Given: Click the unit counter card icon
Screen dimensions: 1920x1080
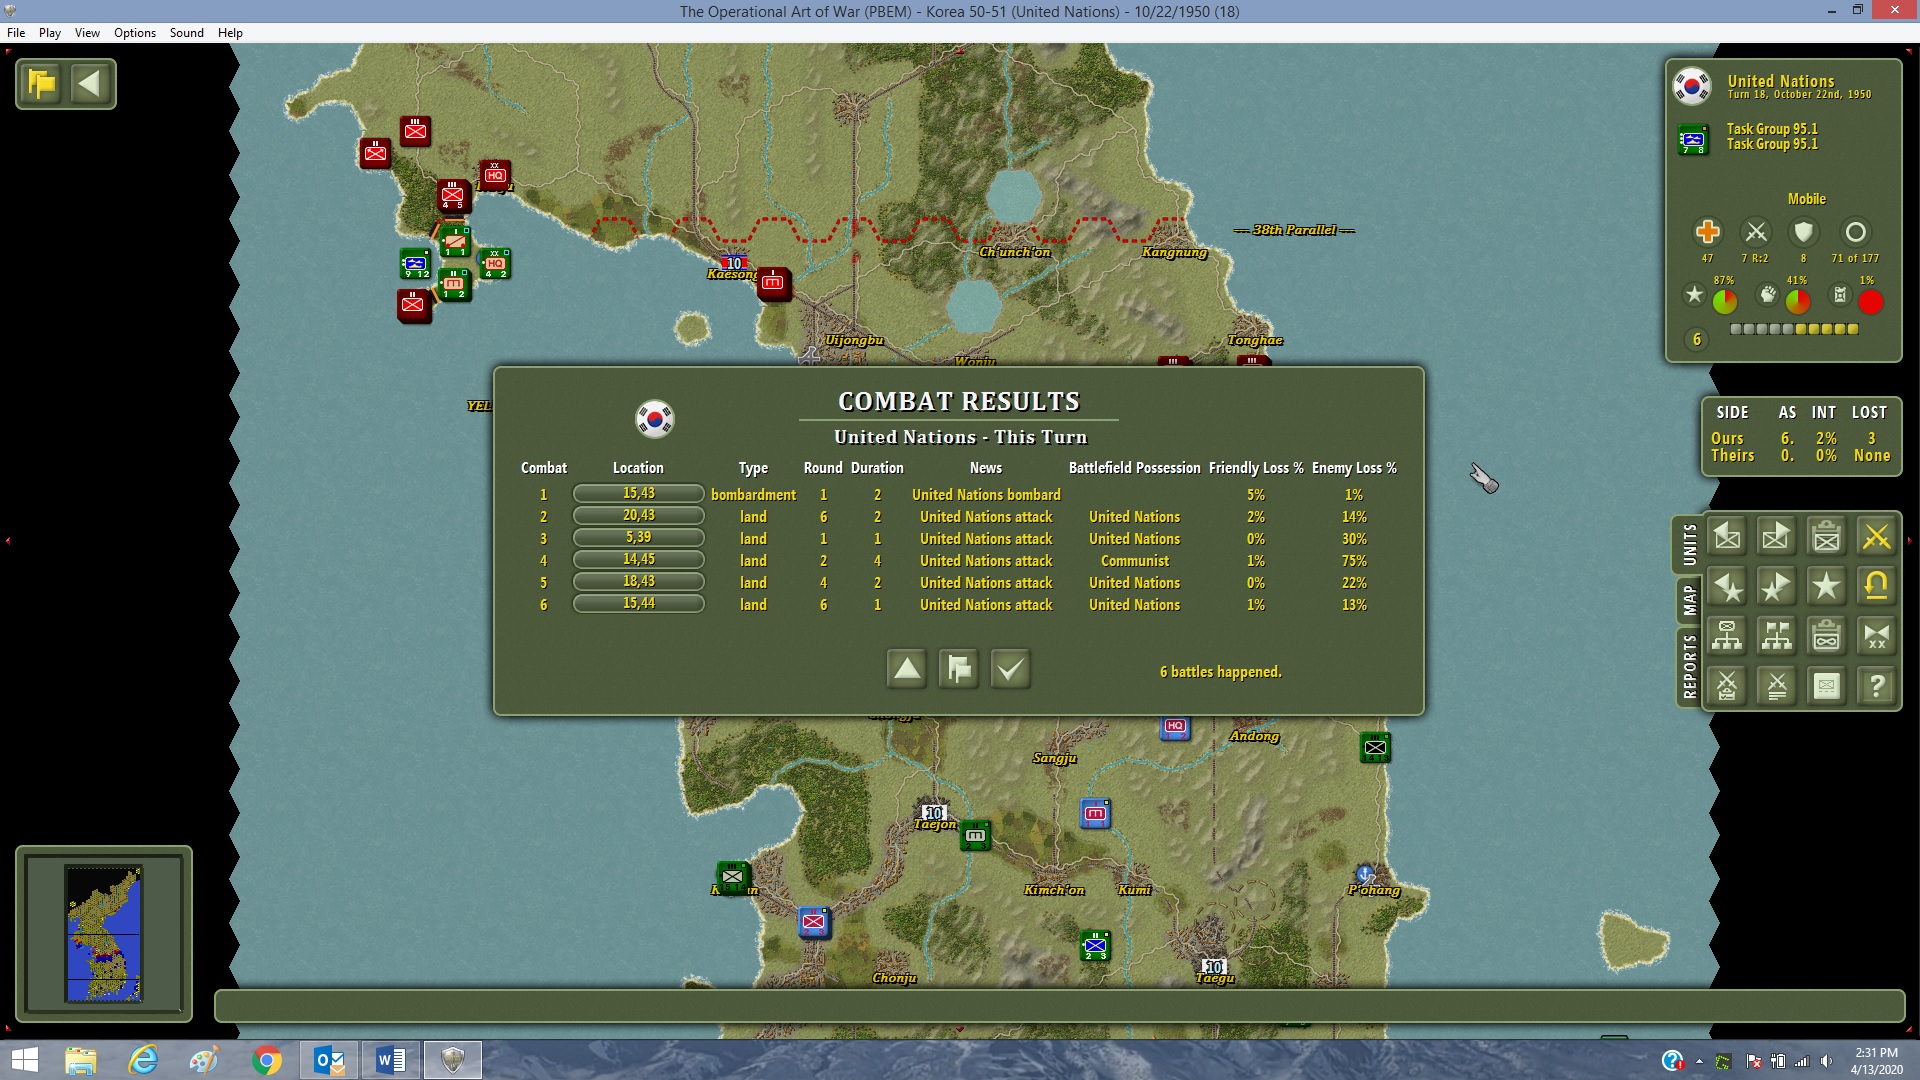Looking at the screenshot, I should (1827, 686).
